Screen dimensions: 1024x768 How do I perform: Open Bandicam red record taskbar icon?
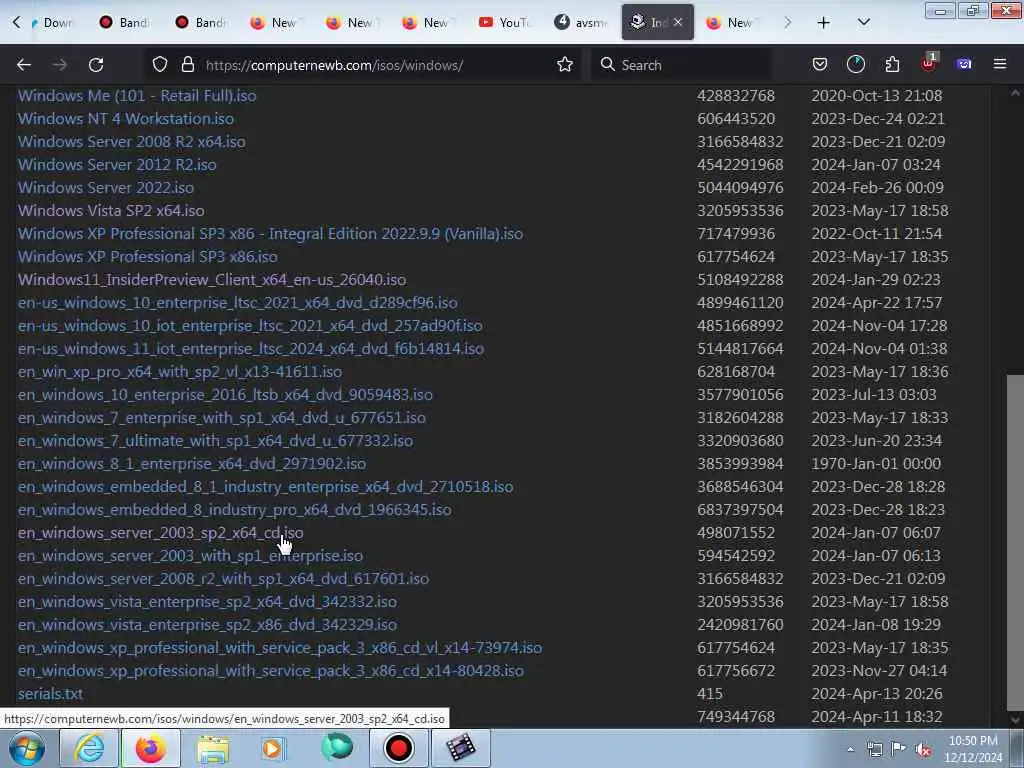click(x=398, y=748)
